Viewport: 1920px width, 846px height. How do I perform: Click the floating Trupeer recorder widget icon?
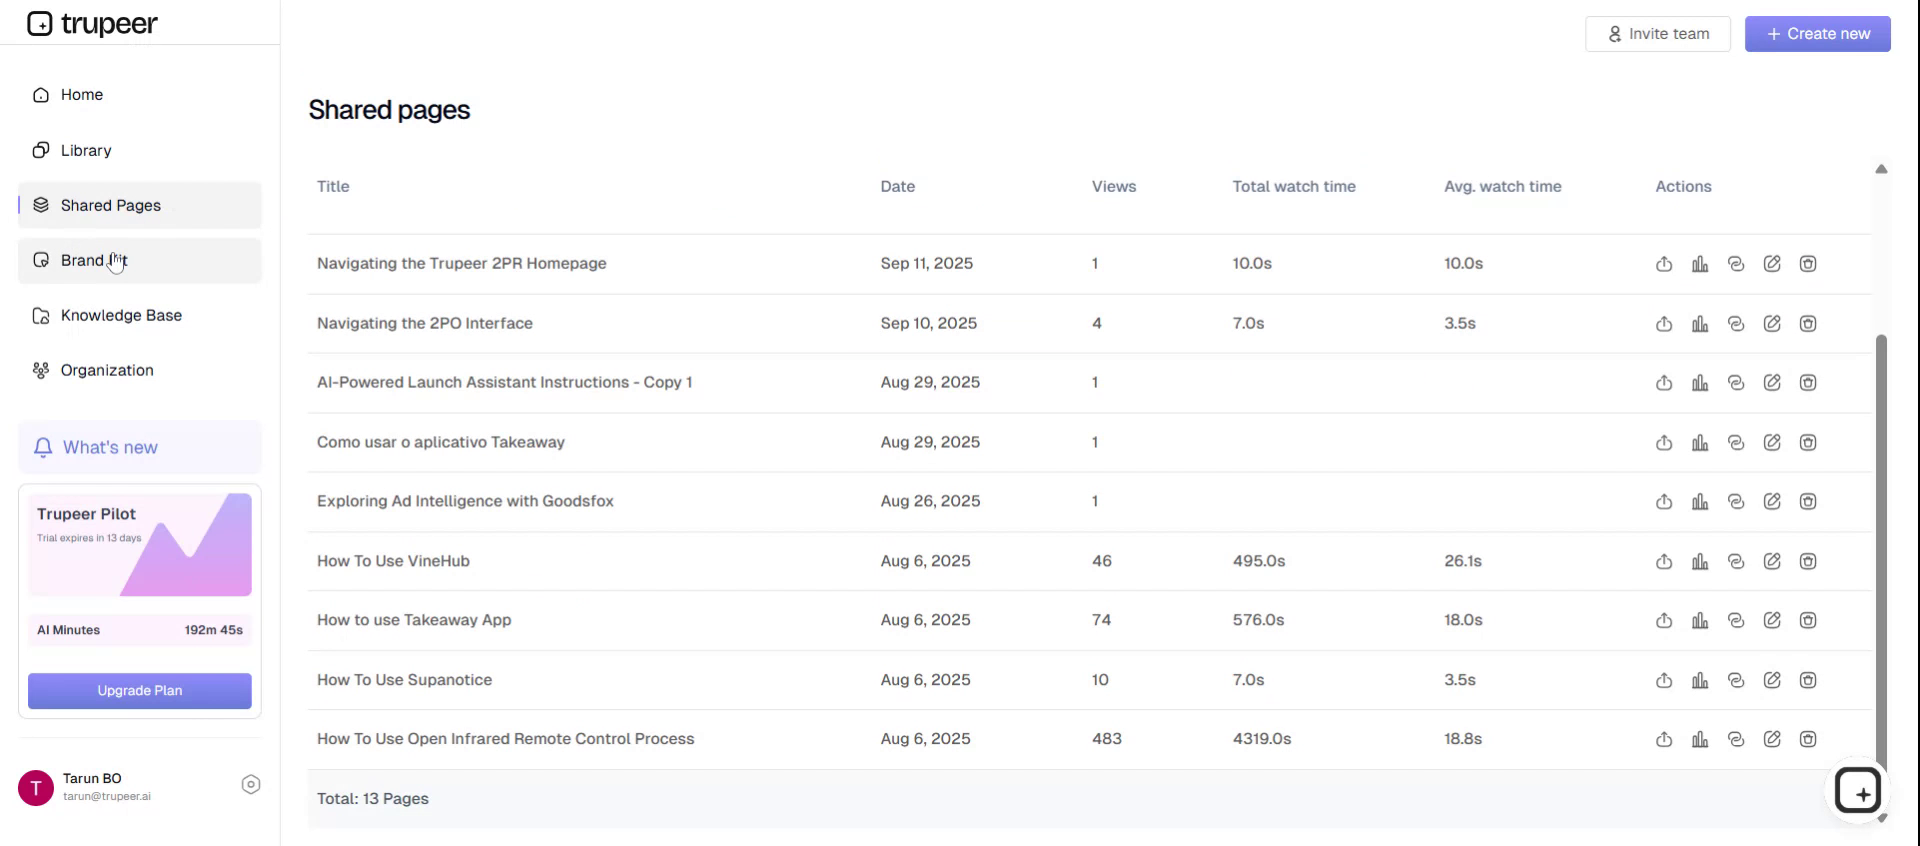(x=1859, y=792)
